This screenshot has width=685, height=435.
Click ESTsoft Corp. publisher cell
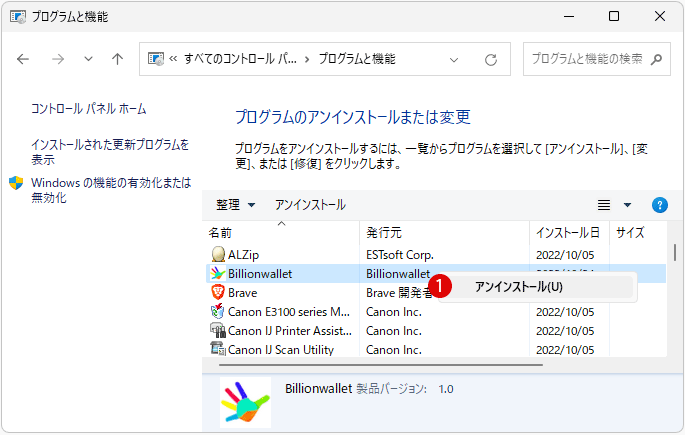400,255
